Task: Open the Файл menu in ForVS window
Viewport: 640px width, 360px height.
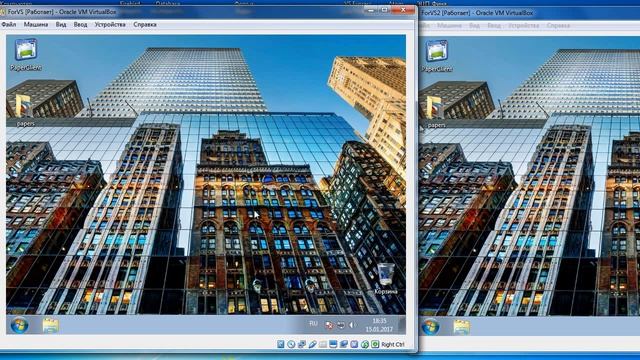Action: (x=9, y=24)
